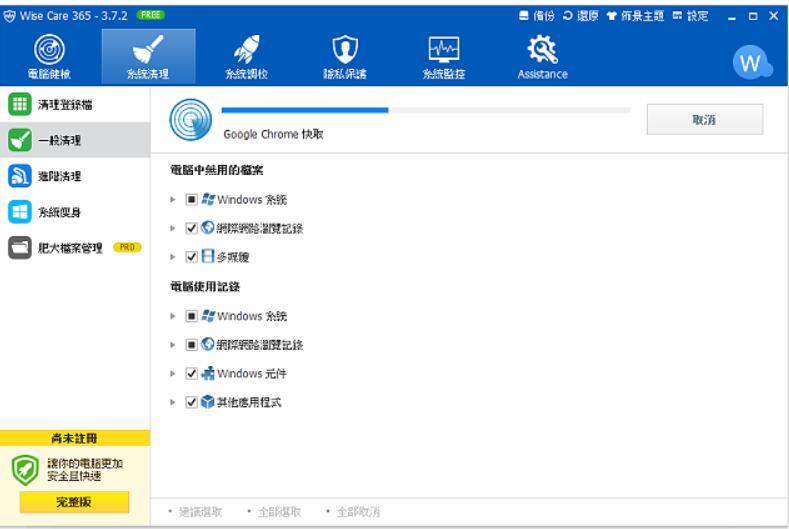
Task: Open 設定 settings in title bar
Action: [x=690, y=16]
